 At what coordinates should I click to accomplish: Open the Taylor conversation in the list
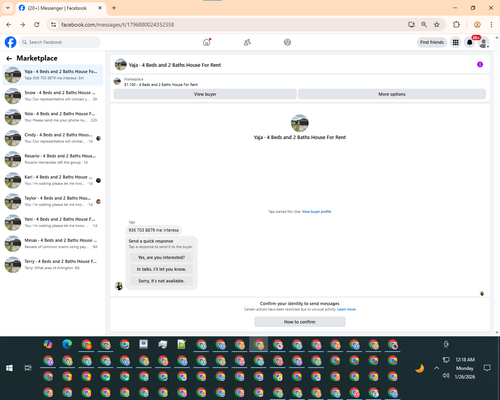[x=53, y=201]
